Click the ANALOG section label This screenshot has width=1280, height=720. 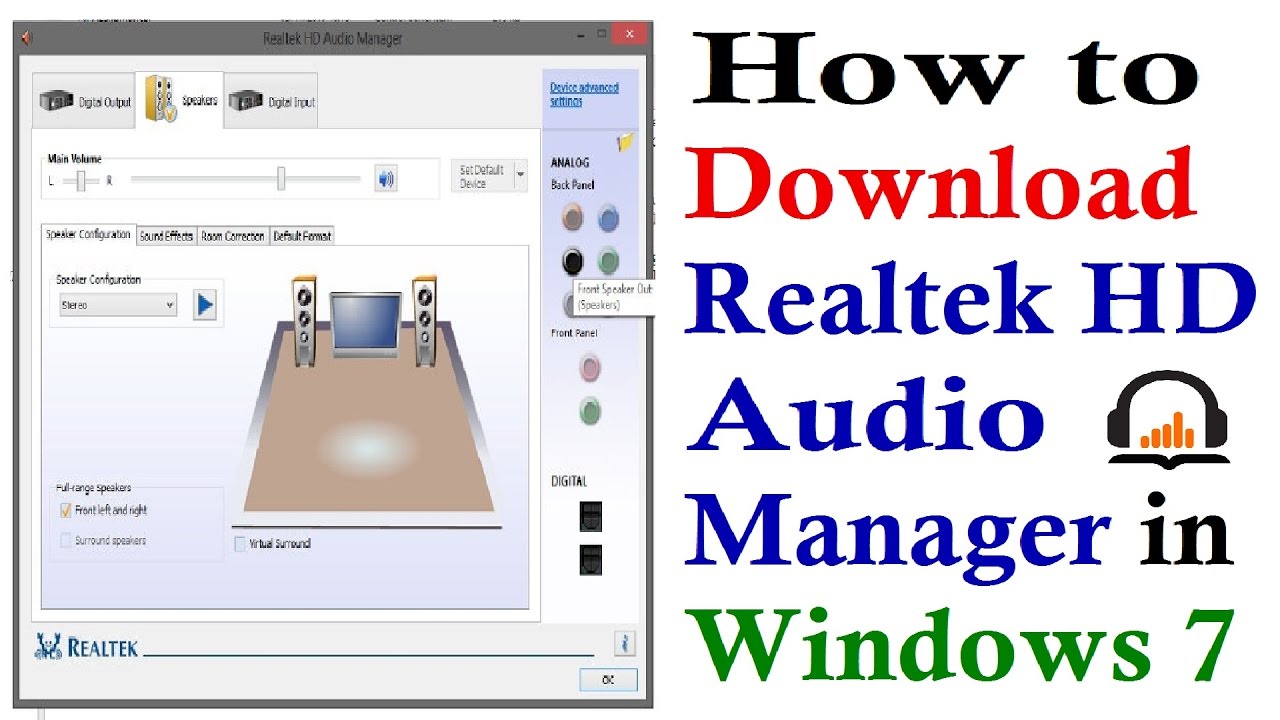(570, 162)
